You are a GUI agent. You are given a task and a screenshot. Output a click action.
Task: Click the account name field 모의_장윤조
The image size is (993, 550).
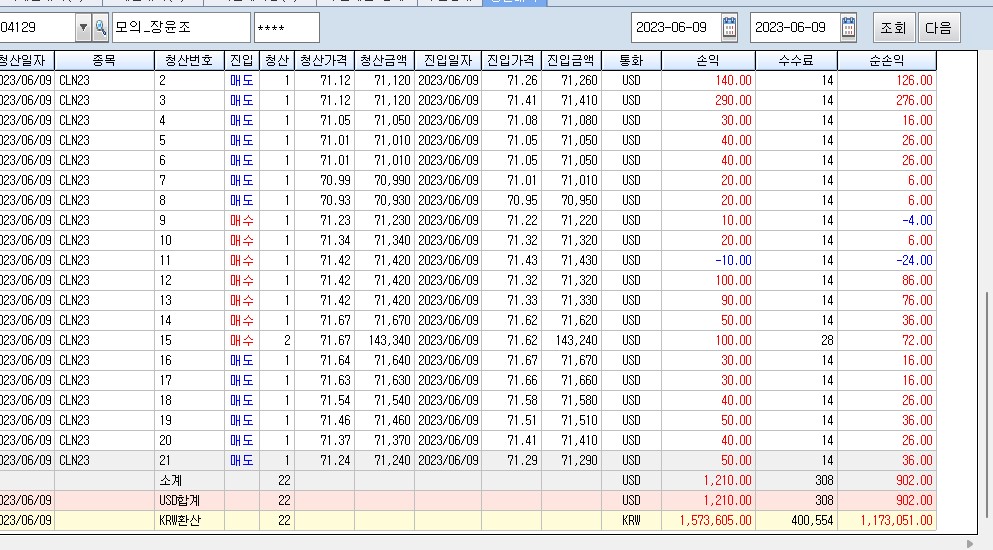click(x=180, y=27)
